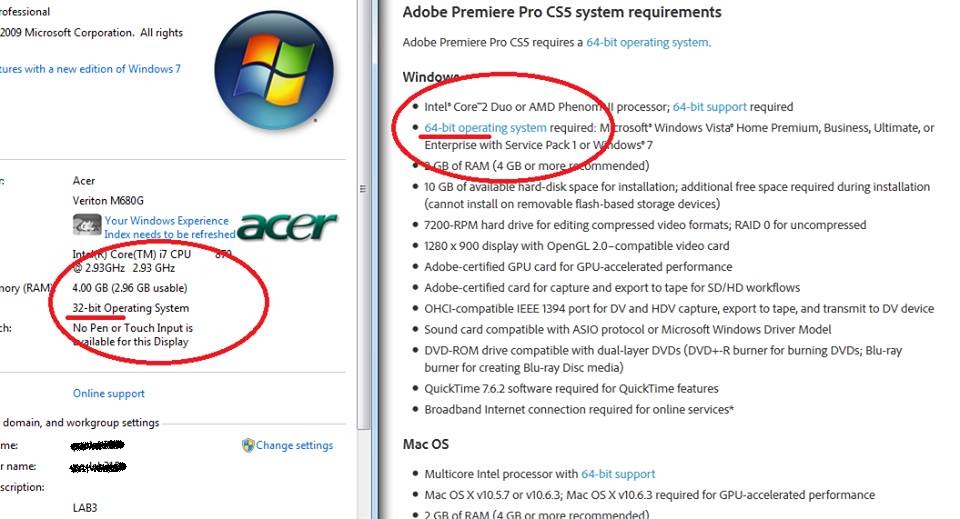Select the 32-bit Operating System text
Image resolution: width=960 pixels, height=519 pixels.
coord(130,308)
